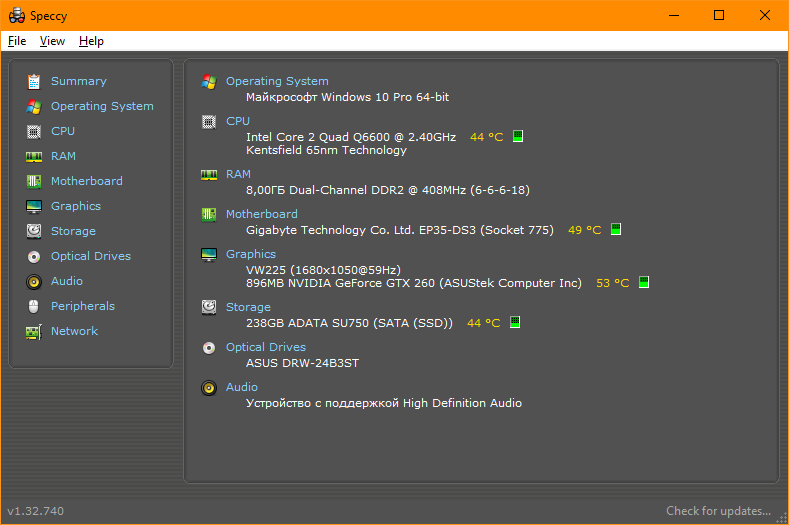Click the Motherboard icon in main panel

(209, 214)
